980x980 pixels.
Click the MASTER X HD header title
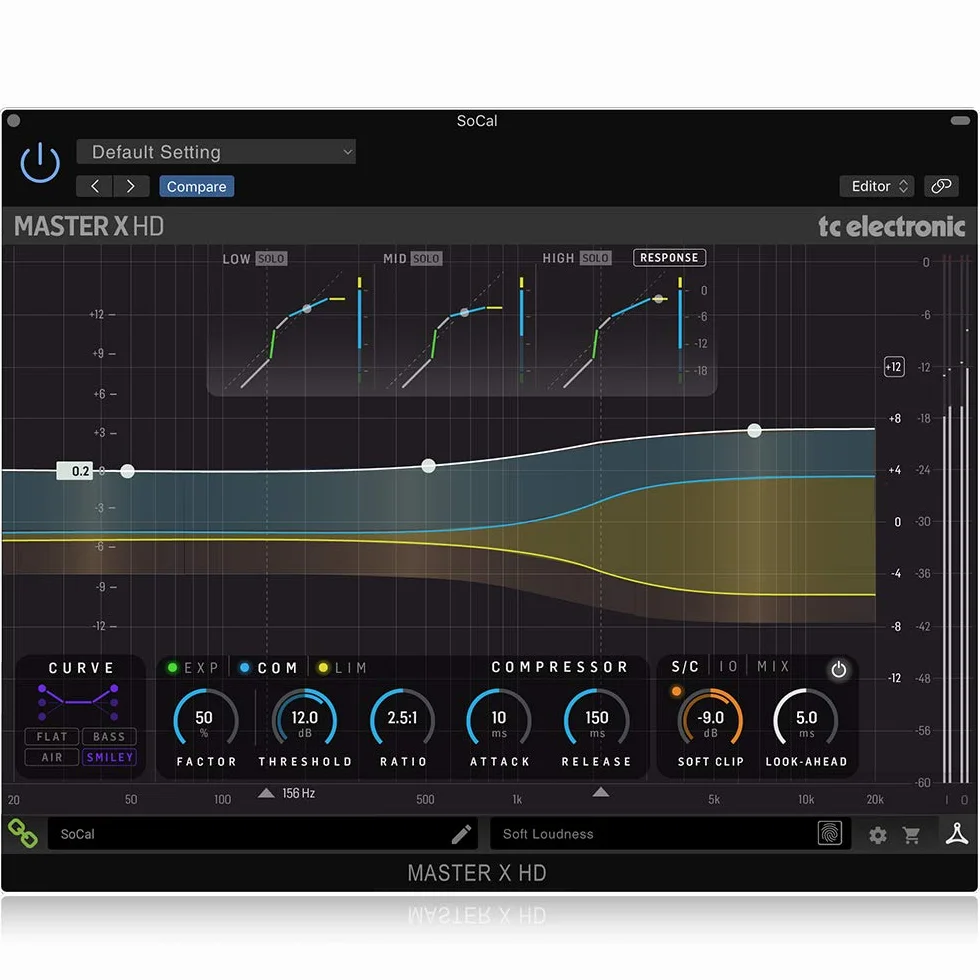(89, 226)
